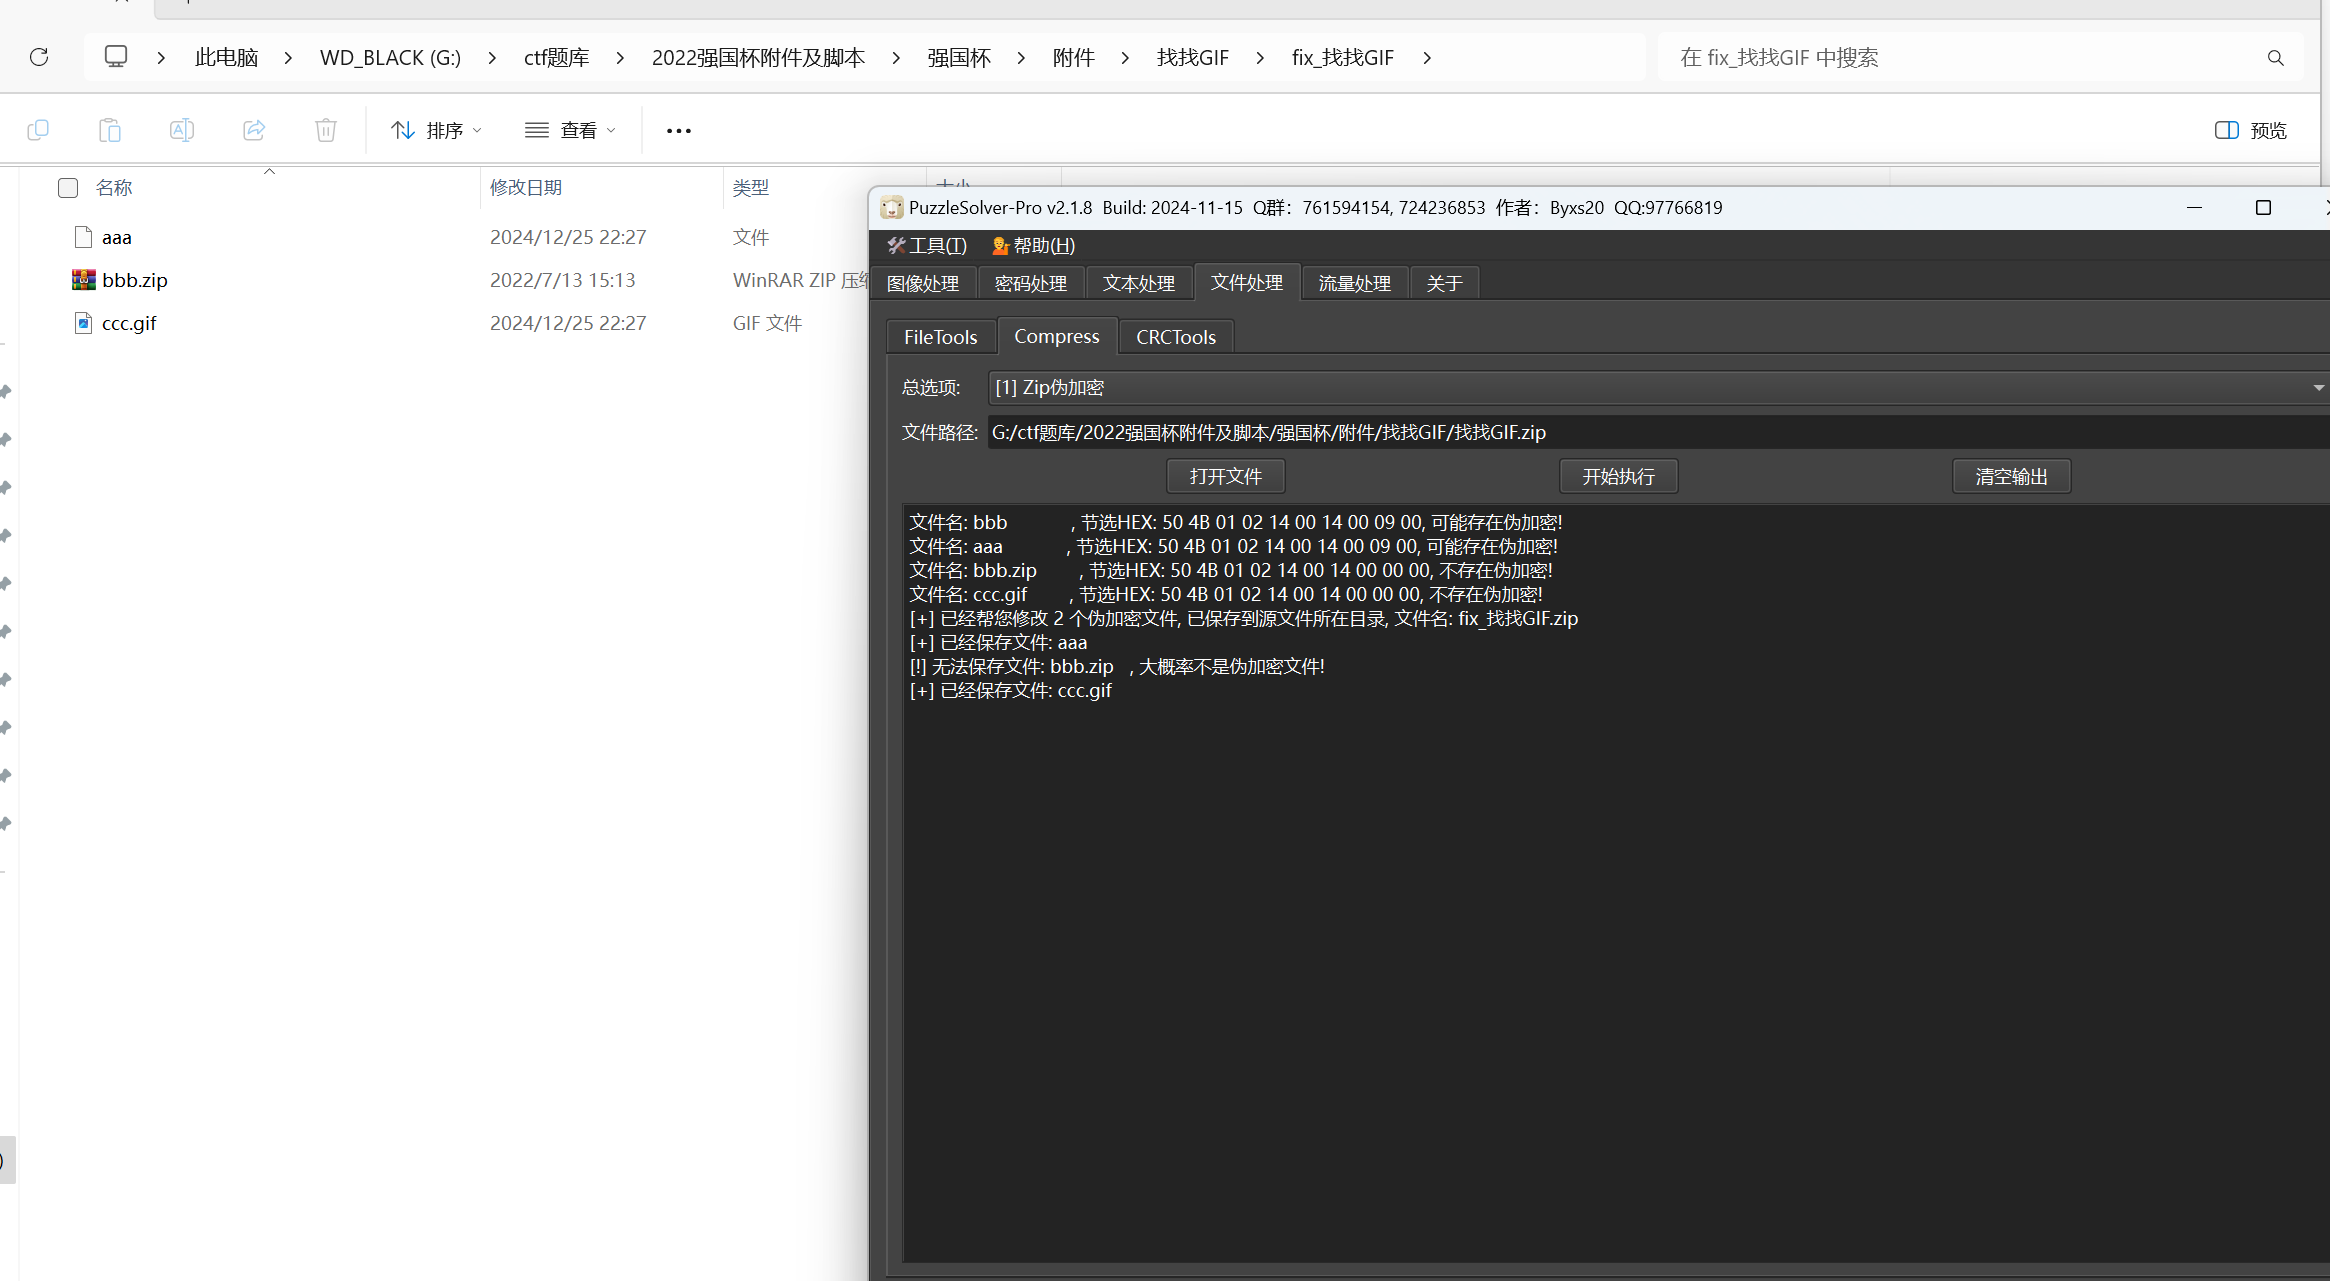
Task: Click the delete trash icon
Action: 326,130
